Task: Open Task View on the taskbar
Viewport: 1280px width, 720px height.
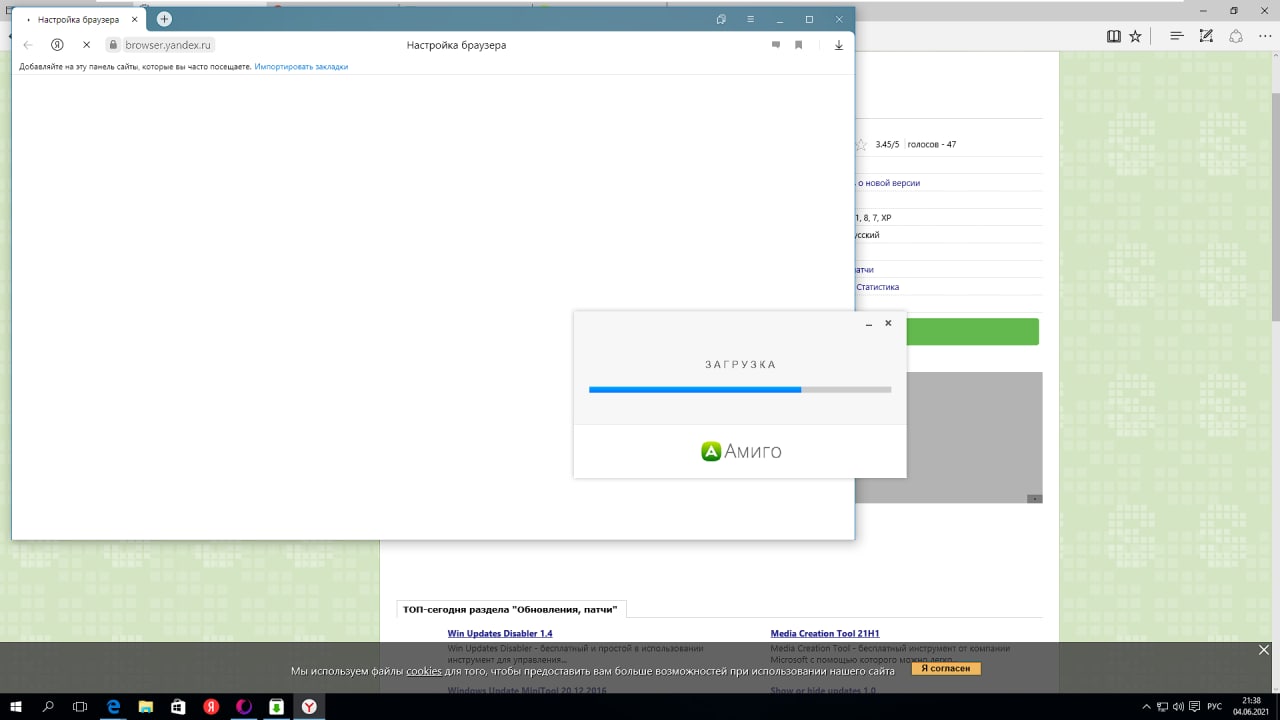Action: click(80, 706)
